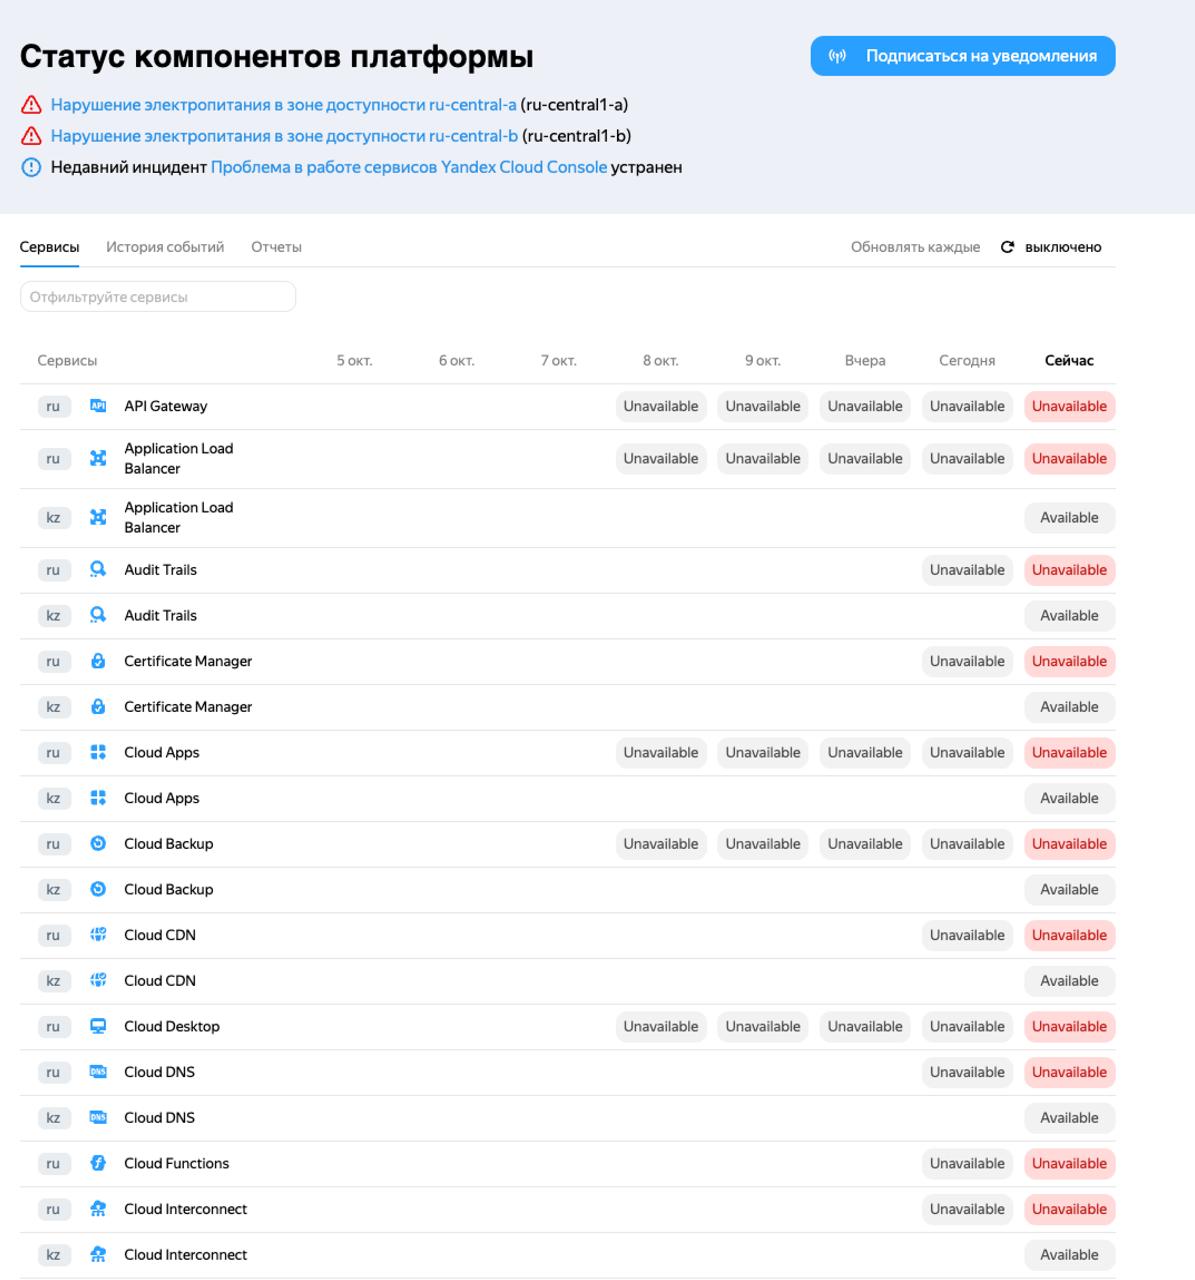
Task: Click the ru Cloud Interconnect service name
Action: pos(186,1209)
